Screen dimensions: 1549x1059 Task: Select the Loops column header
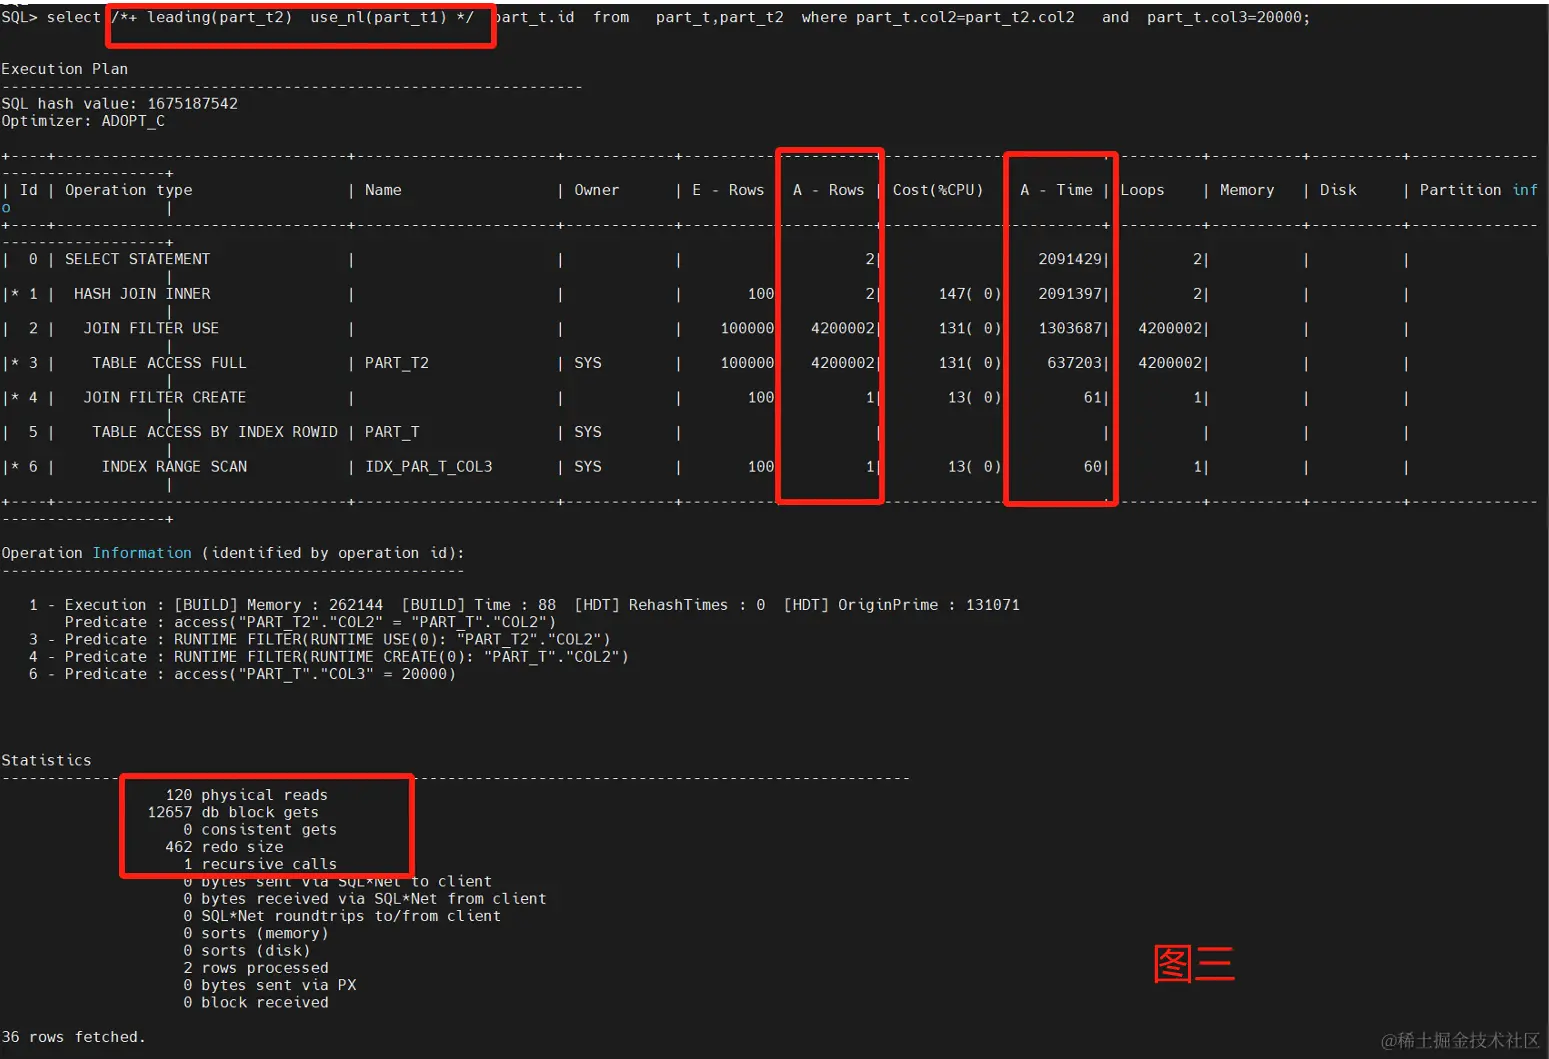tap(1142, 190)
